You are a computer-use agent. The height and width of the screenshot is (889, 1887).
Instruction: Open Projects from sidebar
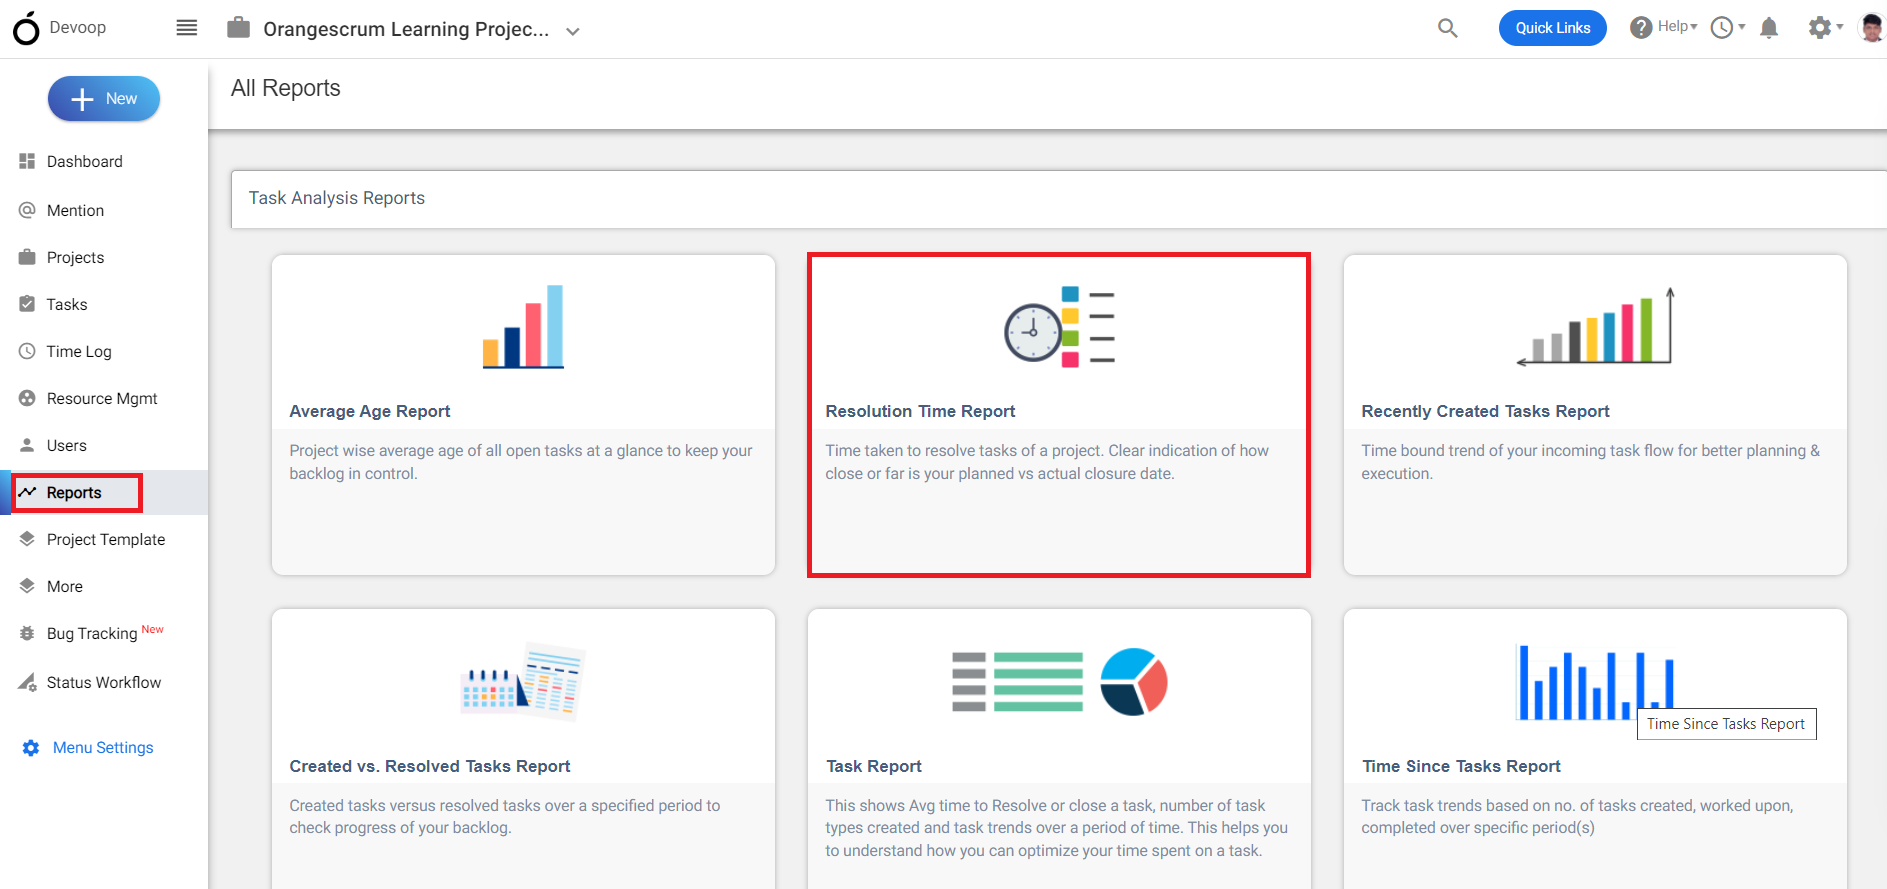click(x=75, y=258)
